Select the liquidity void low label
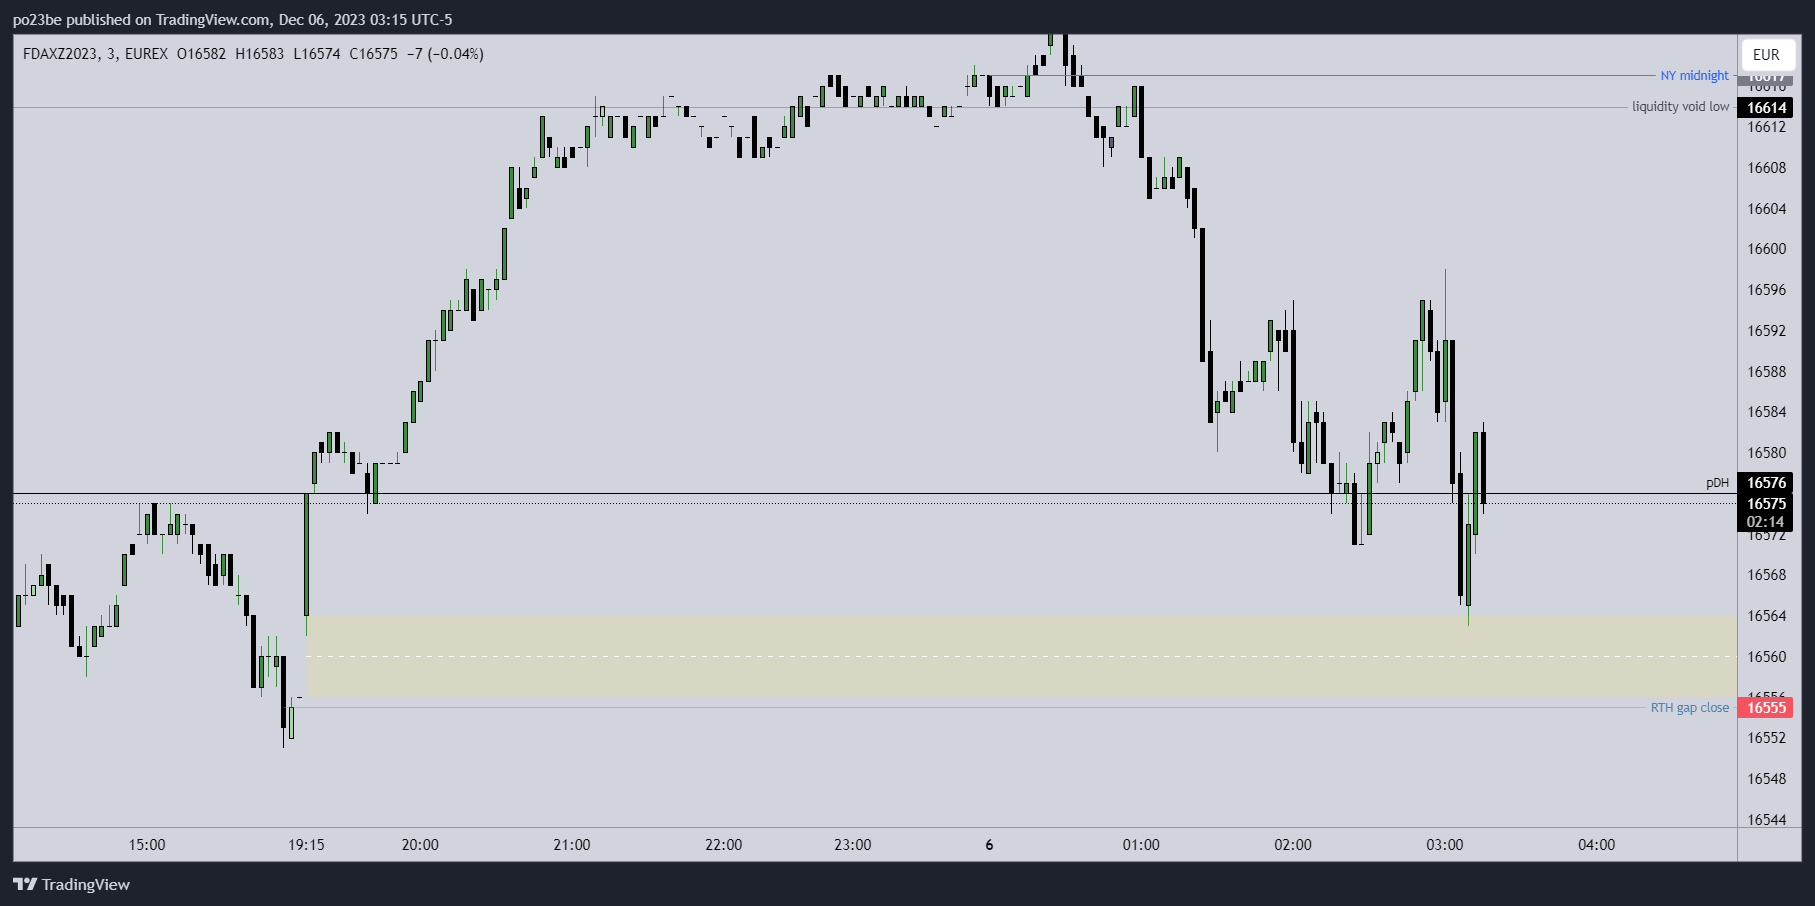Image resolution: width=1815 pixels, height=906 pixels. click(x=1680, y=107)
